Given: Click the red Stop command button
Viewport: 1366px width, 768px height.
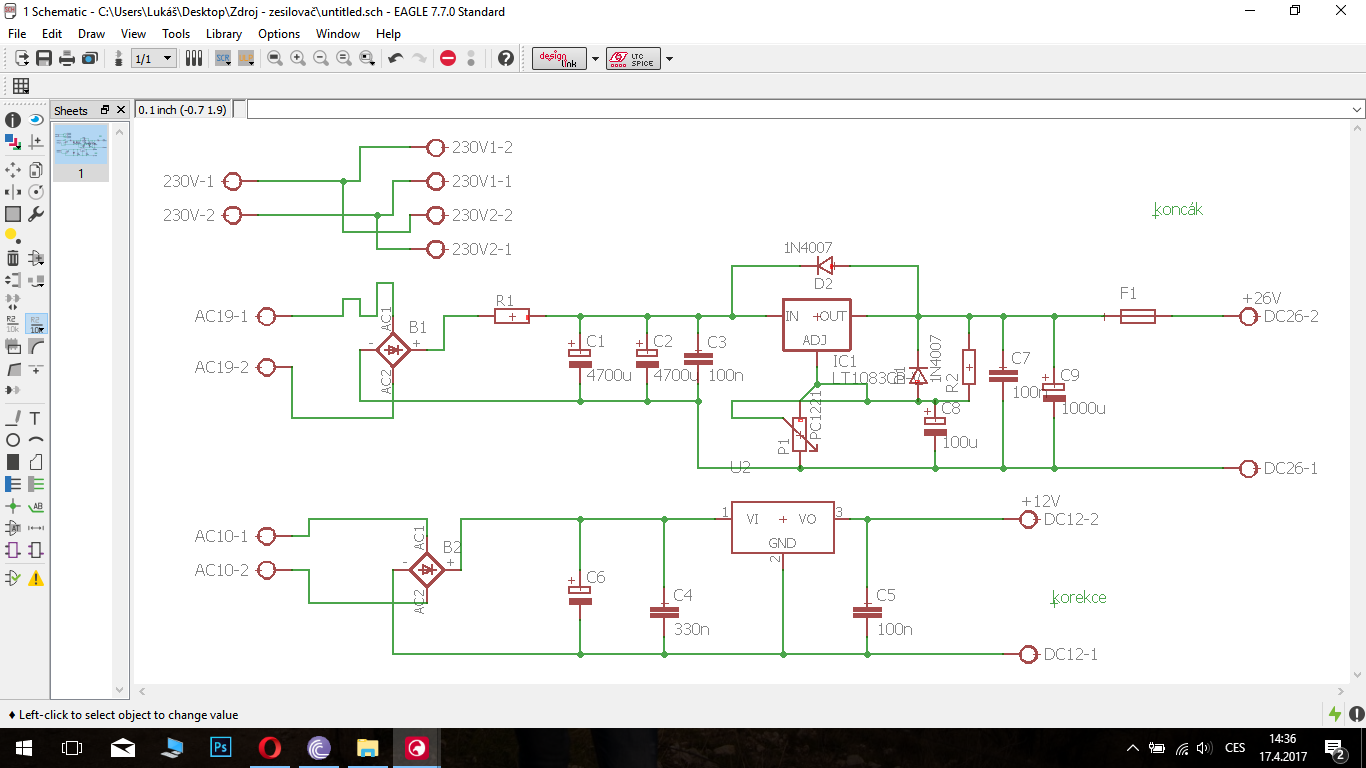Looking at the screenshot, I should point(448,58).
